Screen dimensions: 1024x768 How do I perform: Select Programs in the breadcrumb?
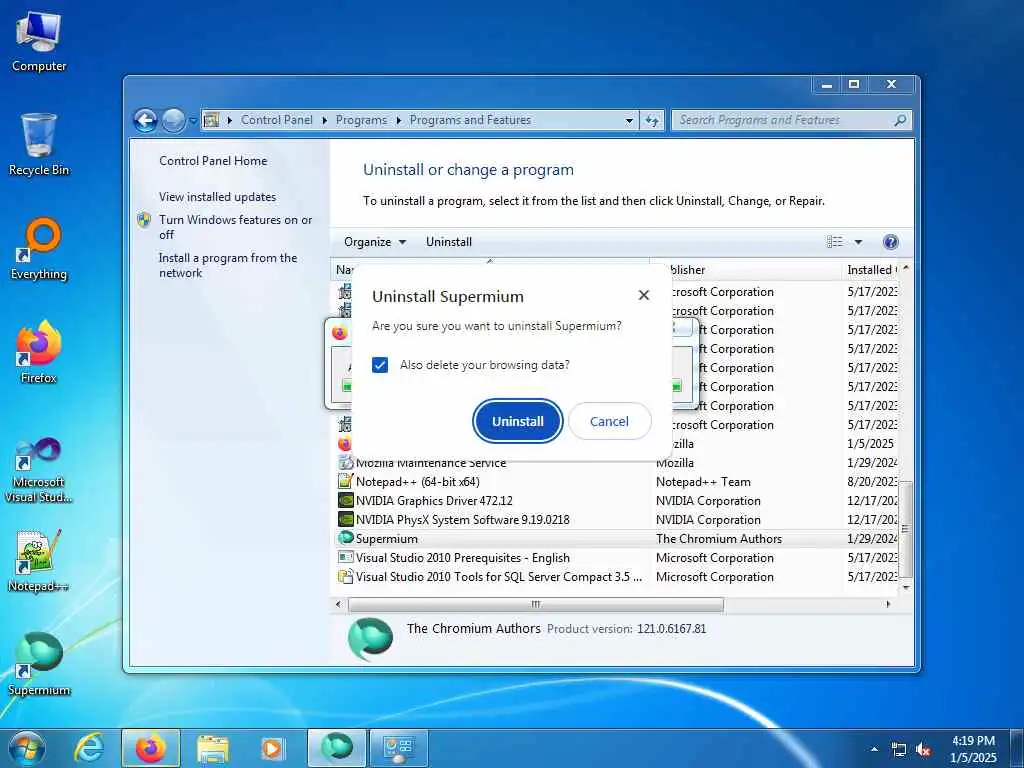[361, 120]
